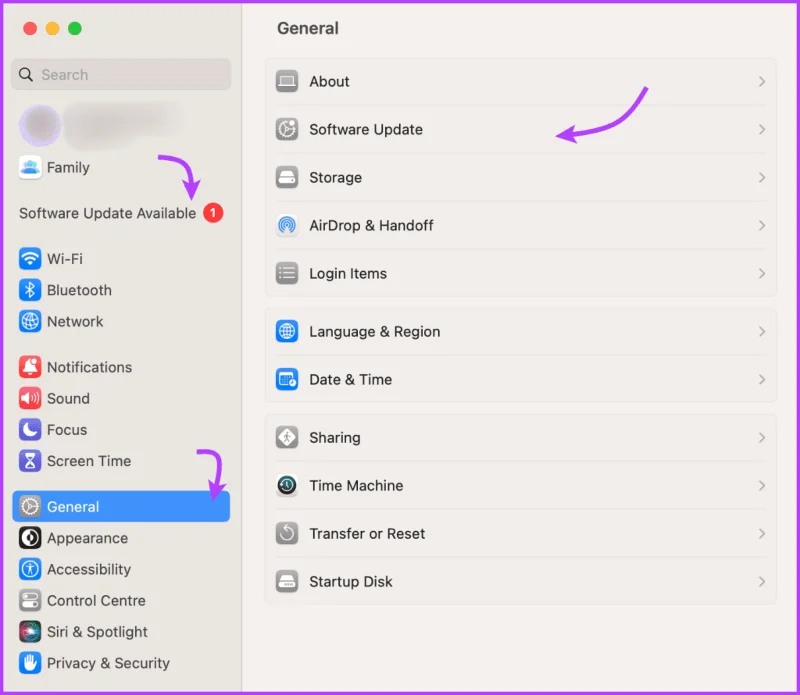Click the magnifying glass search icon

[x=26, y=75]
